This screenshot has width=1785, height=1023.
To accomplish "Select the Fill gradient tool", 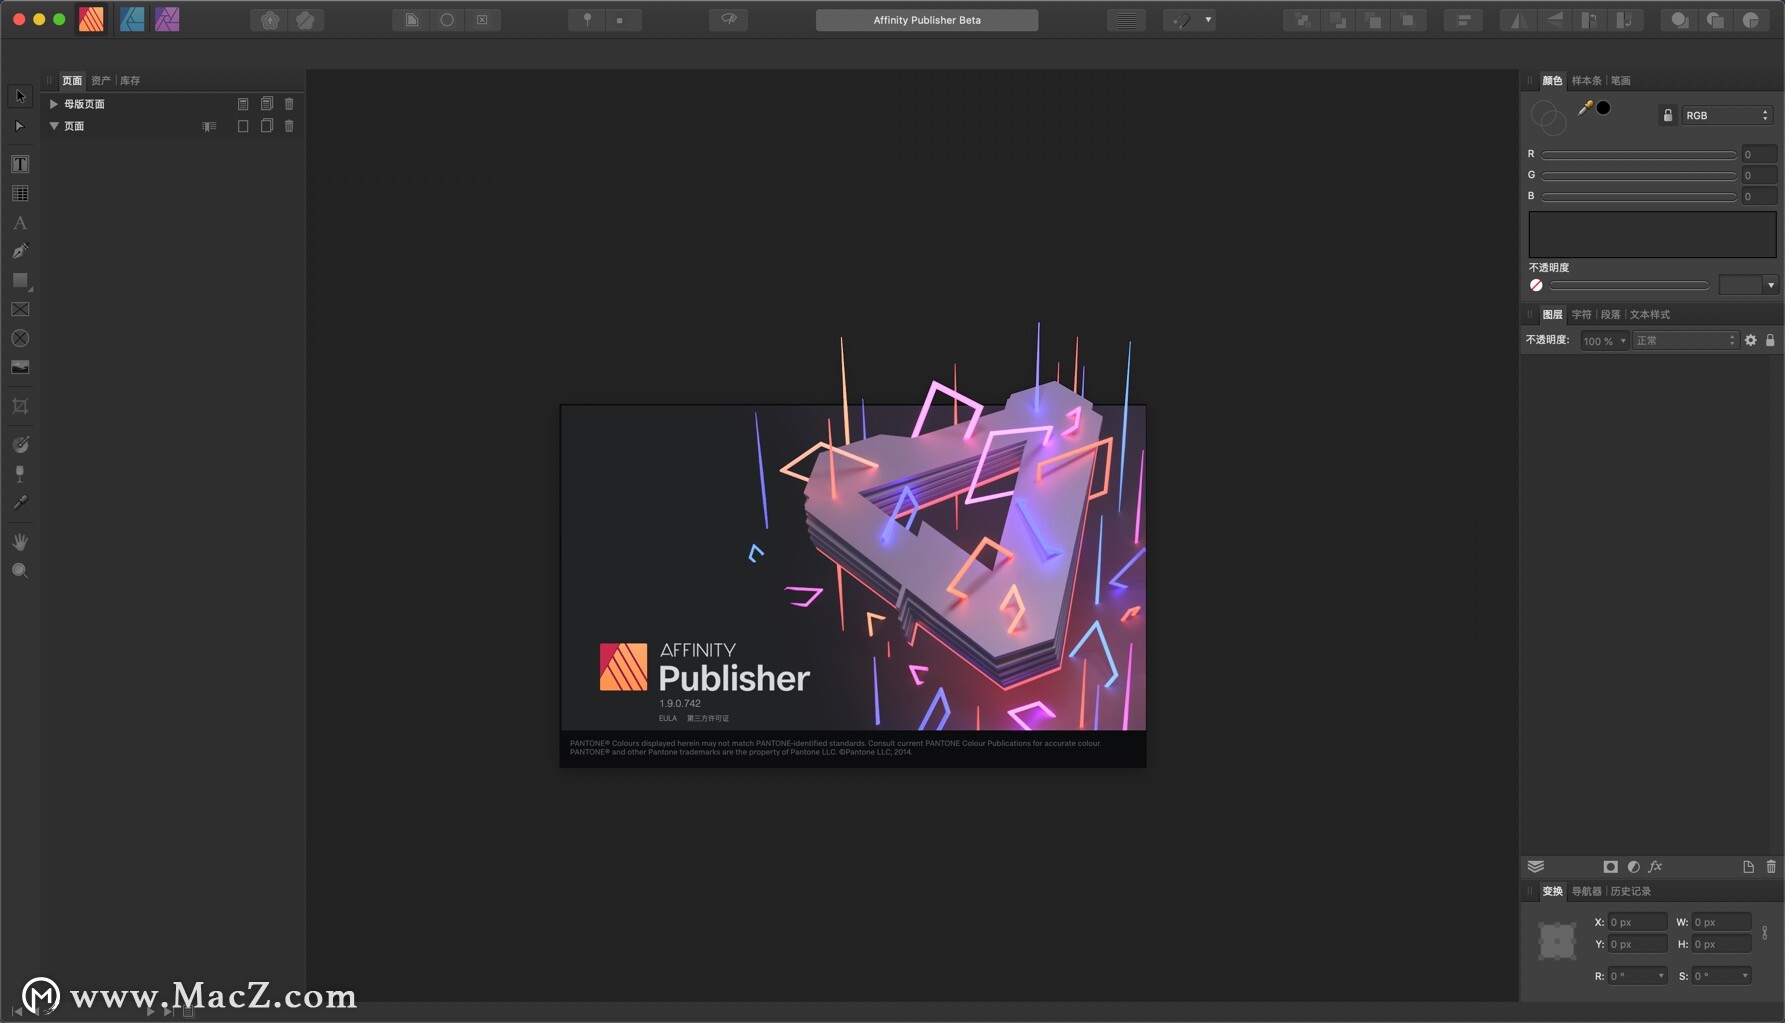I will pyautogui.click(x=20, y=444).
